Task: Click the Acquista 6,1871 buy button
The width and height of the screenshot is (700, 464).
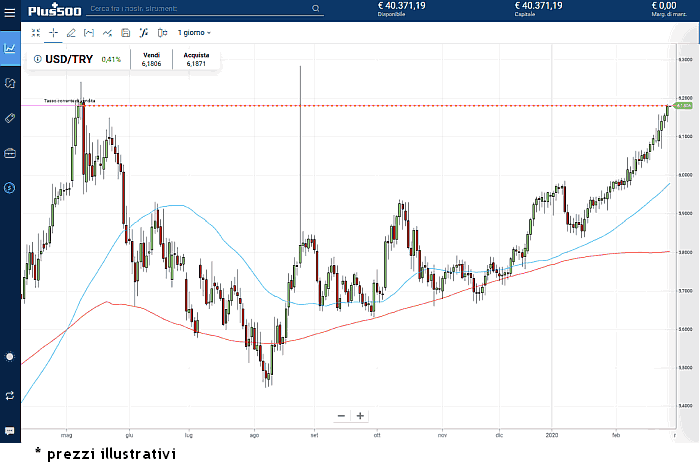Action: (x=196, y=58)
